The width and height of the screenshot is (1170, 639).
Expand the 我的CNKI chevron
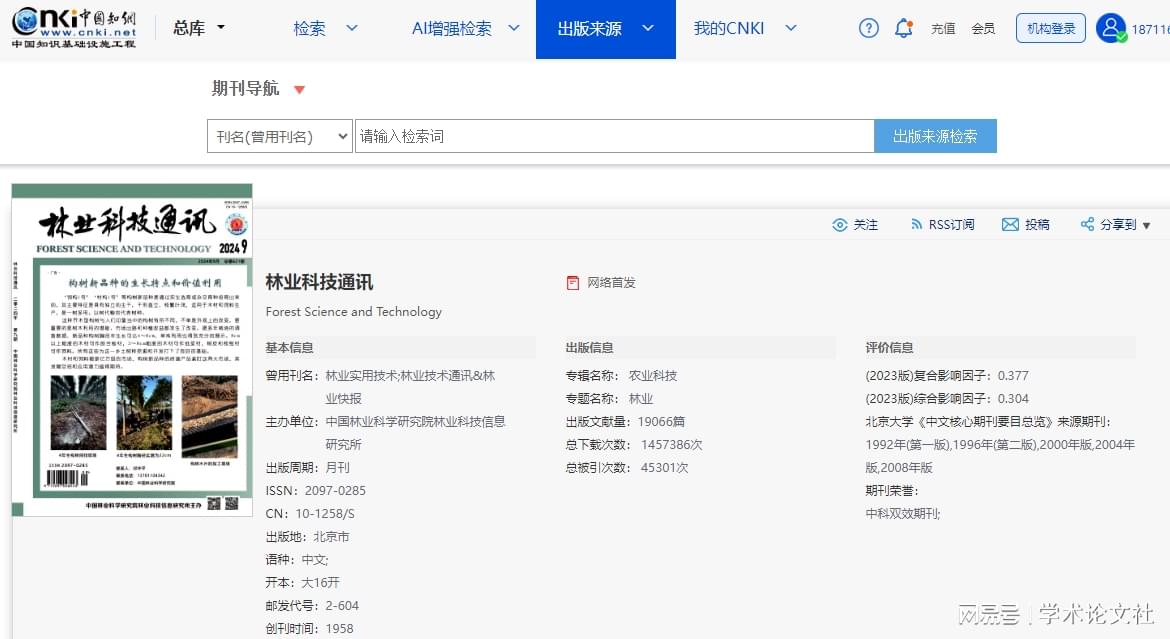click(x=791, y=28)
